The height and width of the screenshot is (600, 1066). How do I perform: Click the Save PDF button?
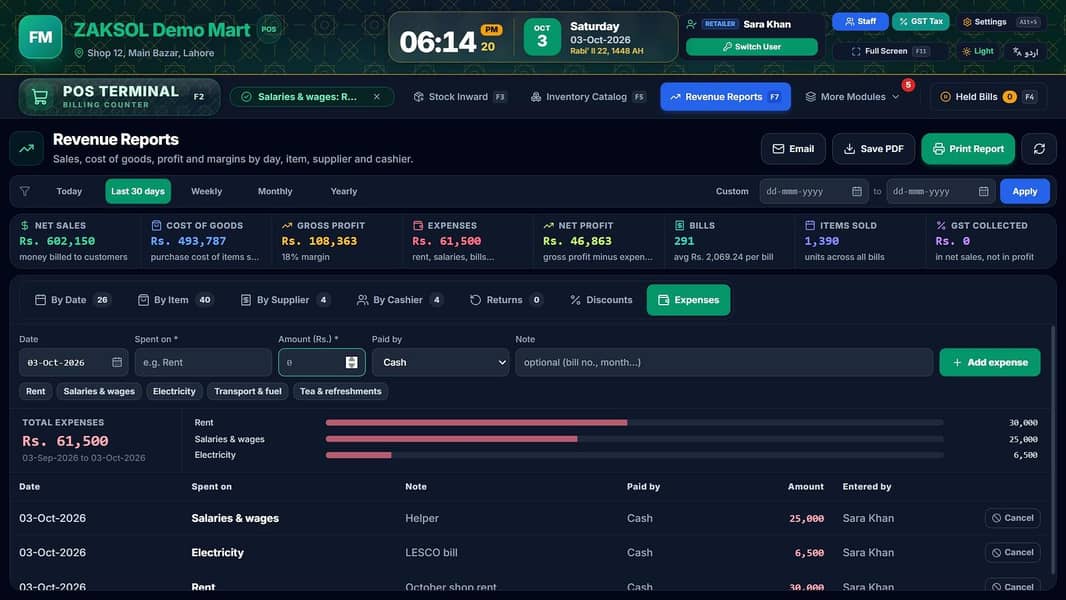click(874, 149)
